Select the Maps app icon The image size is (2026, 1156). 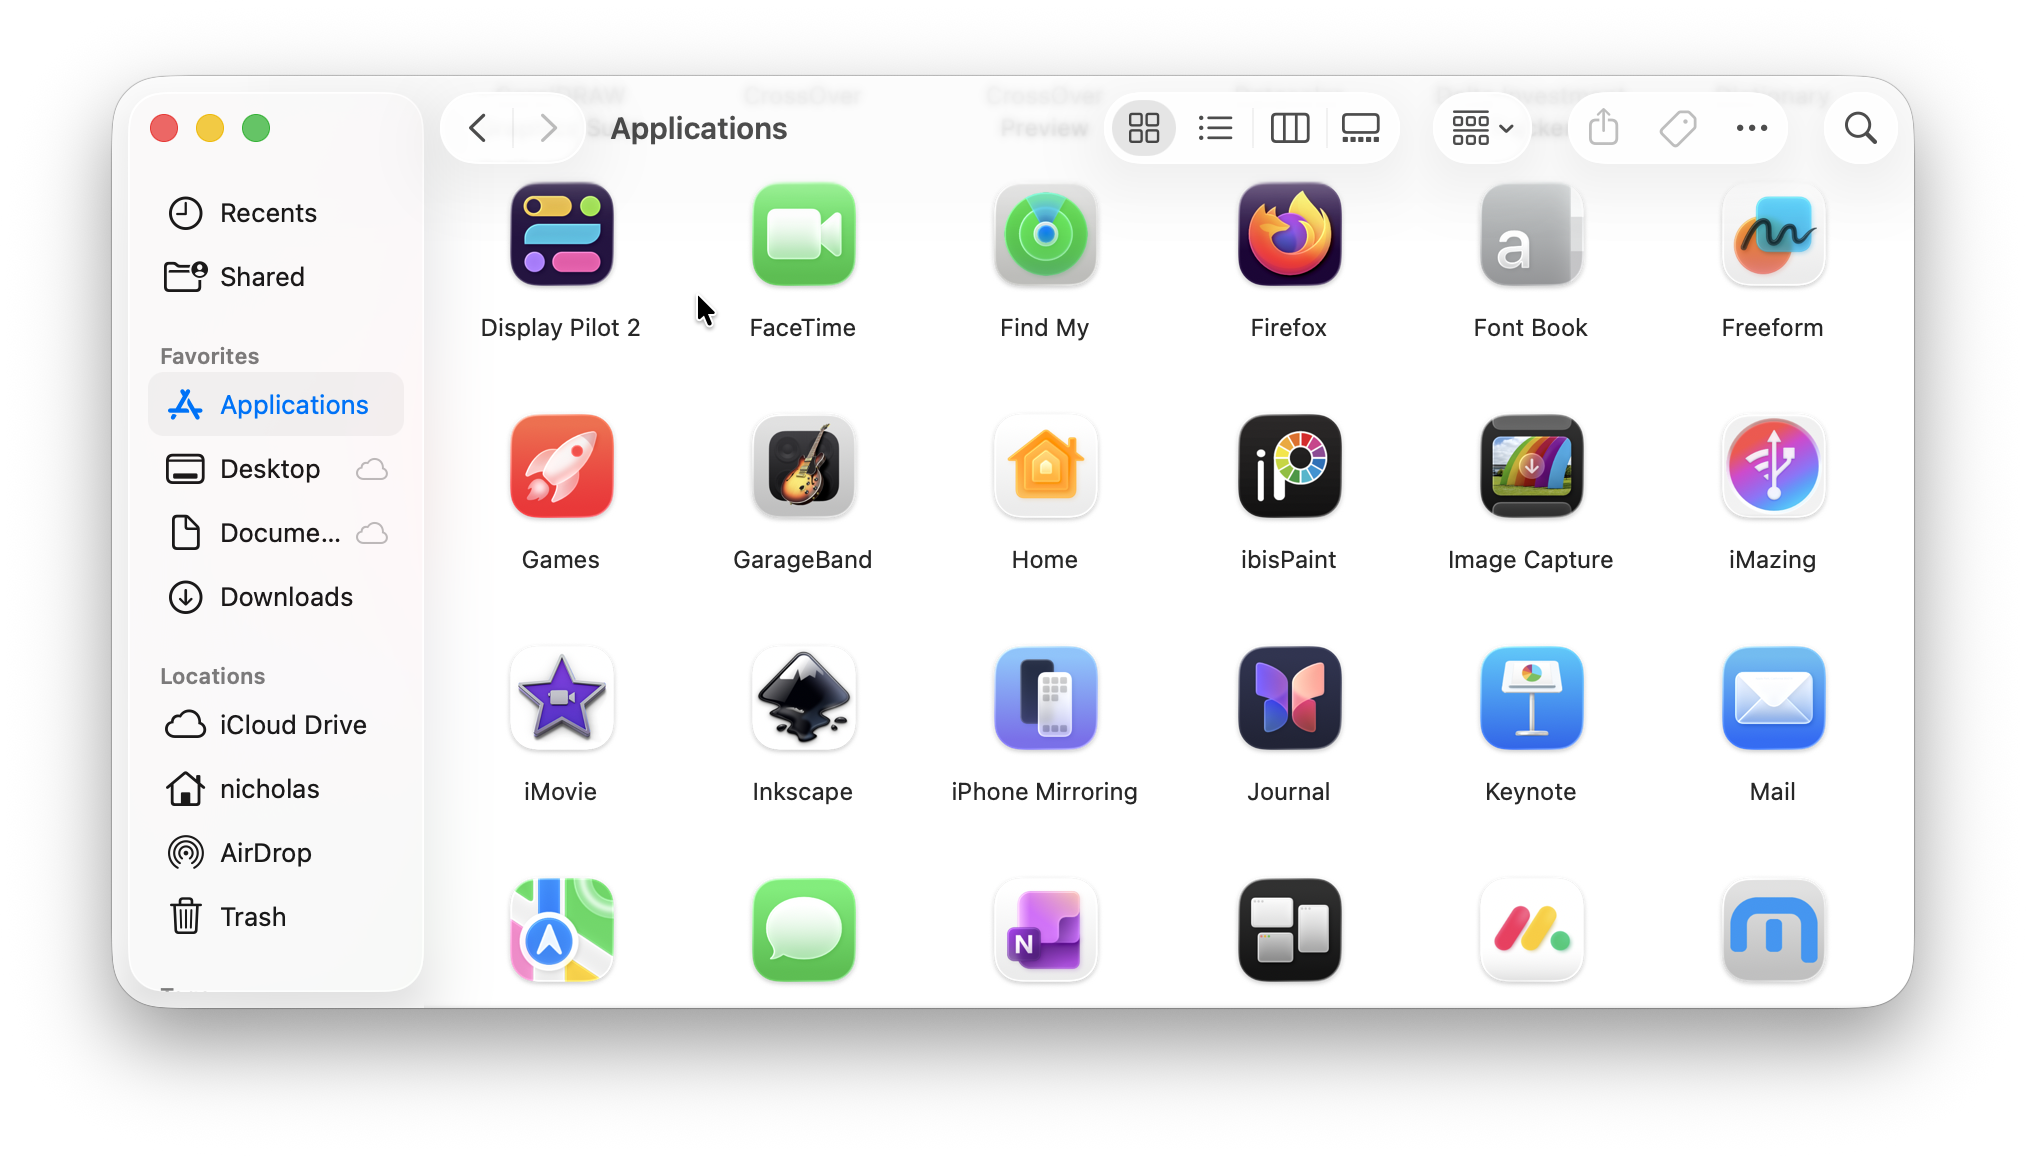(561, 931)
